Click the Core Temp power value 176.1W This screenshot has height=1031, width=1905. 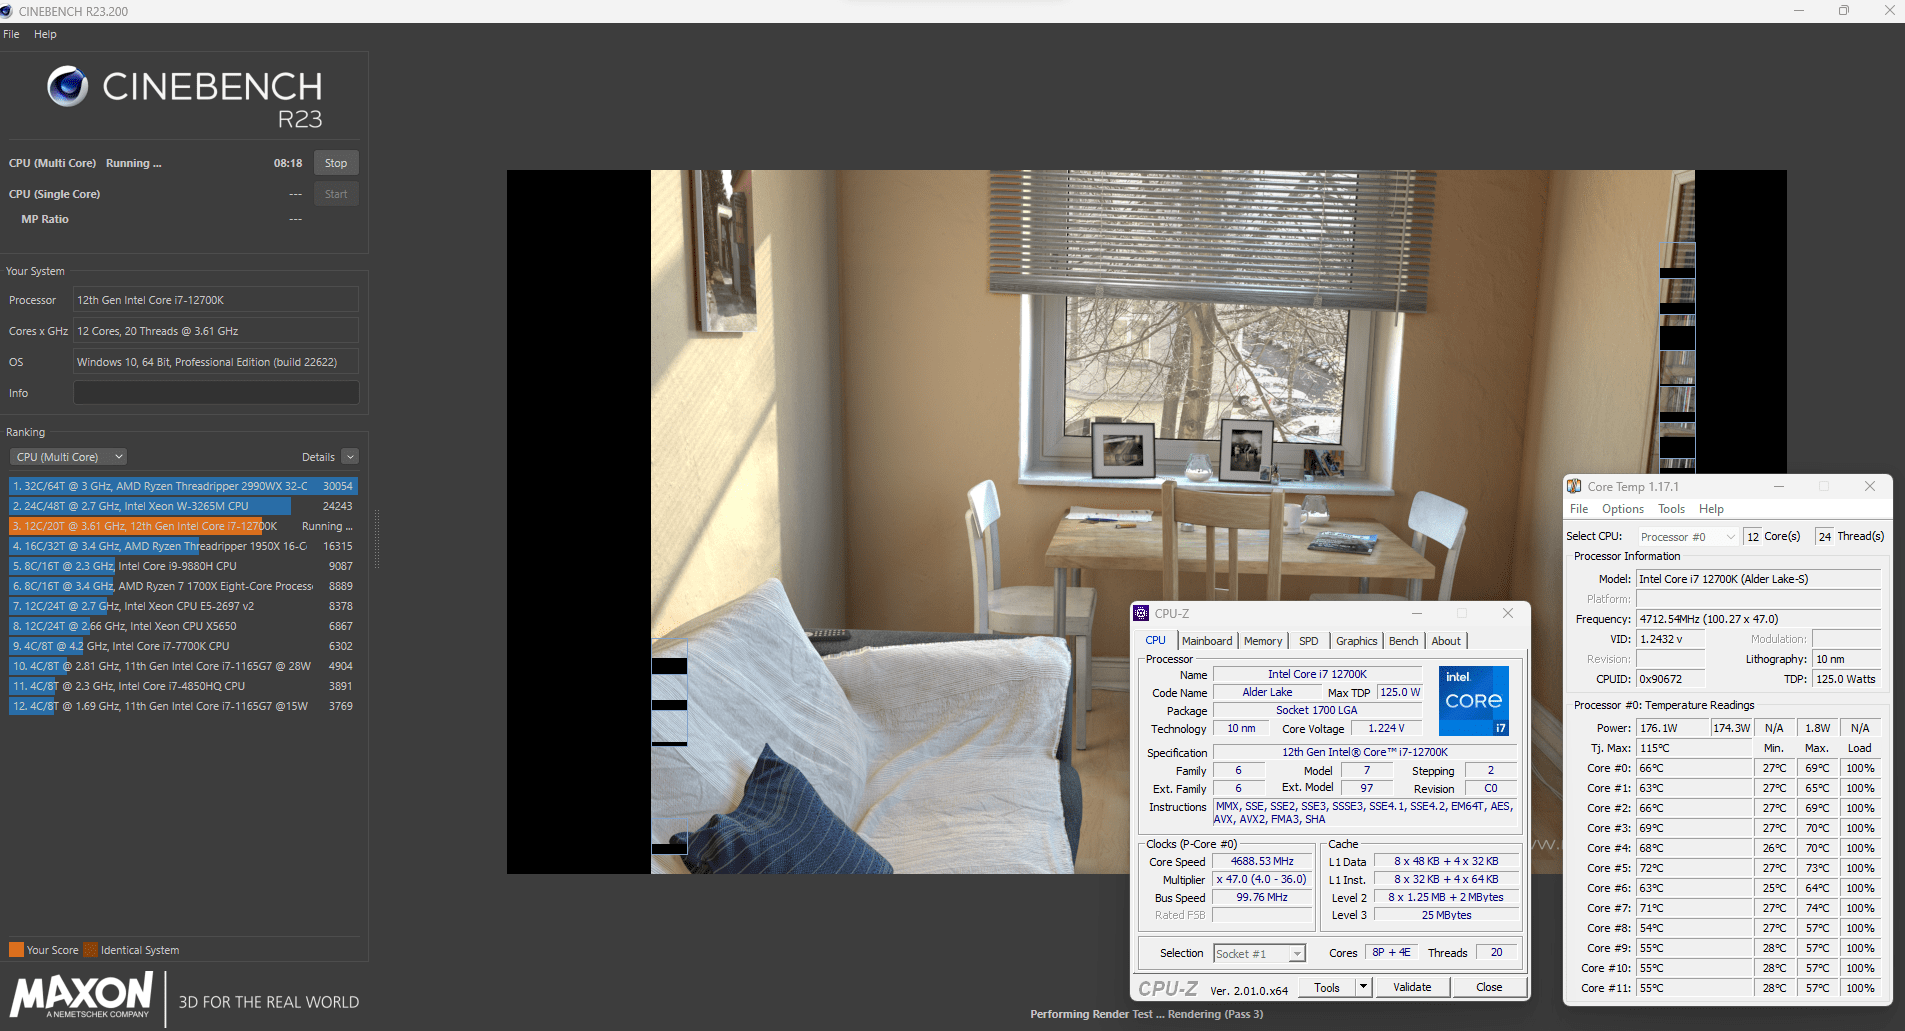click(1672, 728)
